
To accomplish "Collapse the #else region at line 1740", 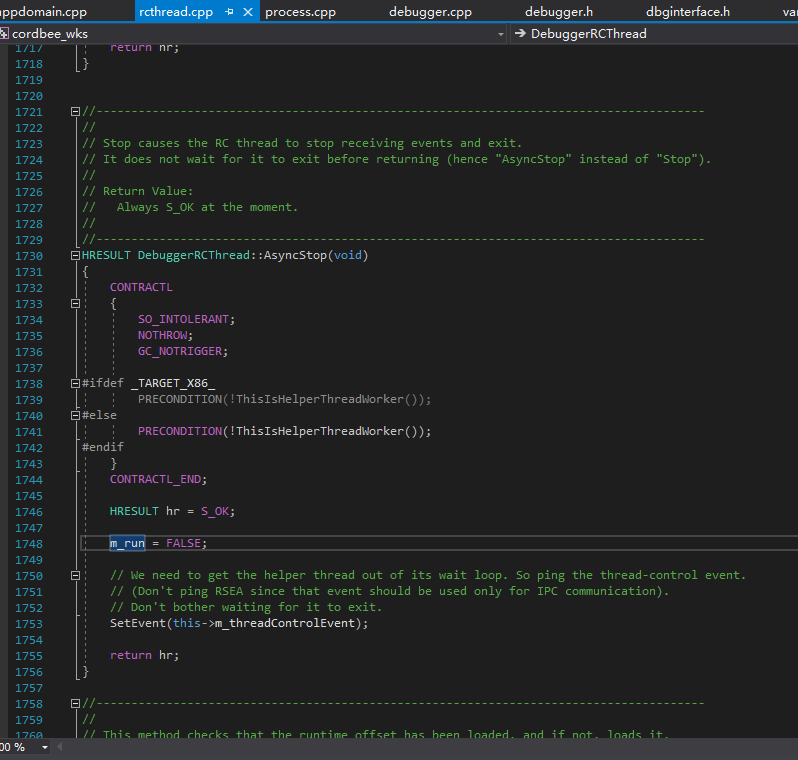I will (x=75, y=416).
